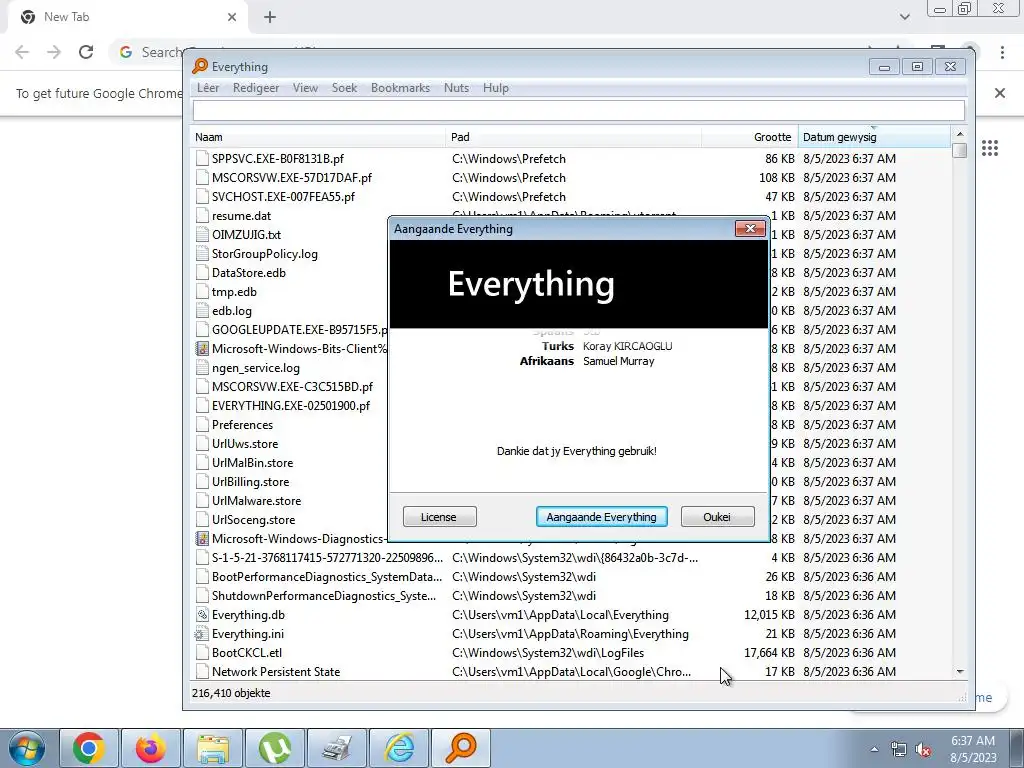The image size is (1024, 768).
Task: Open the Windows Start menu
Action: click(26, 748)
